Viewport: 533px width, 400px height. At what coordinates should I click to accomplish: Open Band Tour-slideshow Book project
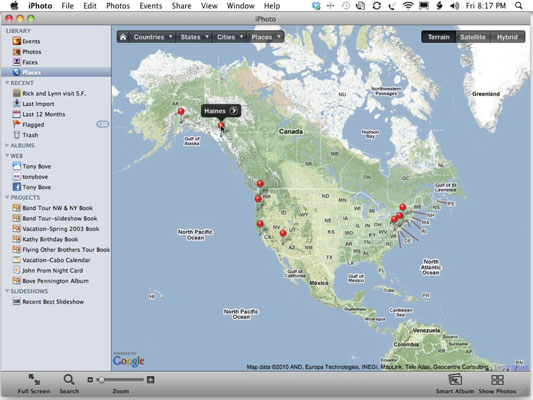[x=59, y=219]
